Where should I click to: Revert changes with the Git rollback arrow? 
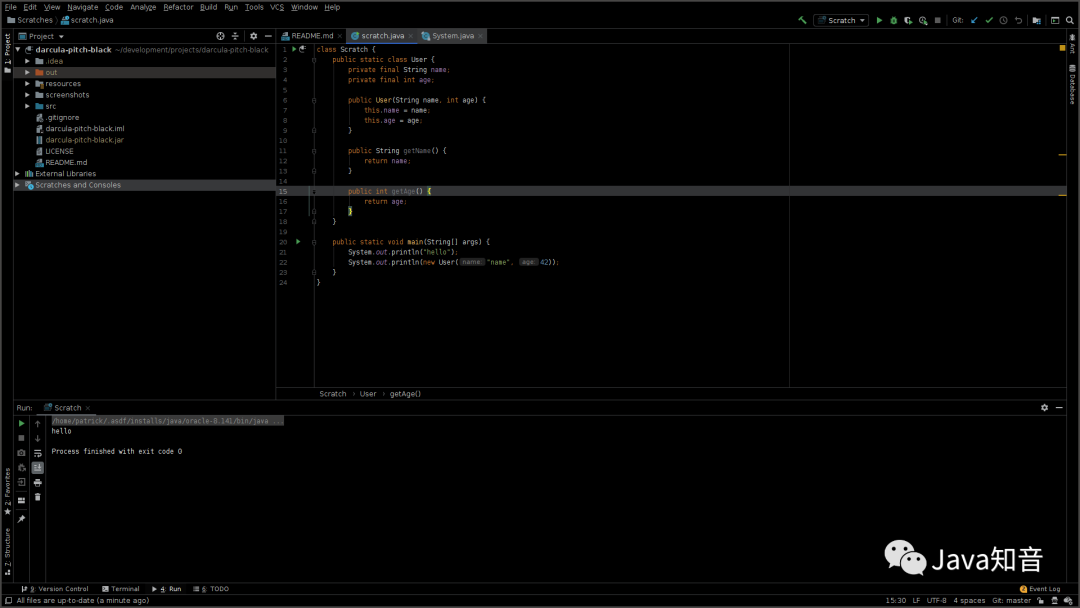tap(1018, 20)
